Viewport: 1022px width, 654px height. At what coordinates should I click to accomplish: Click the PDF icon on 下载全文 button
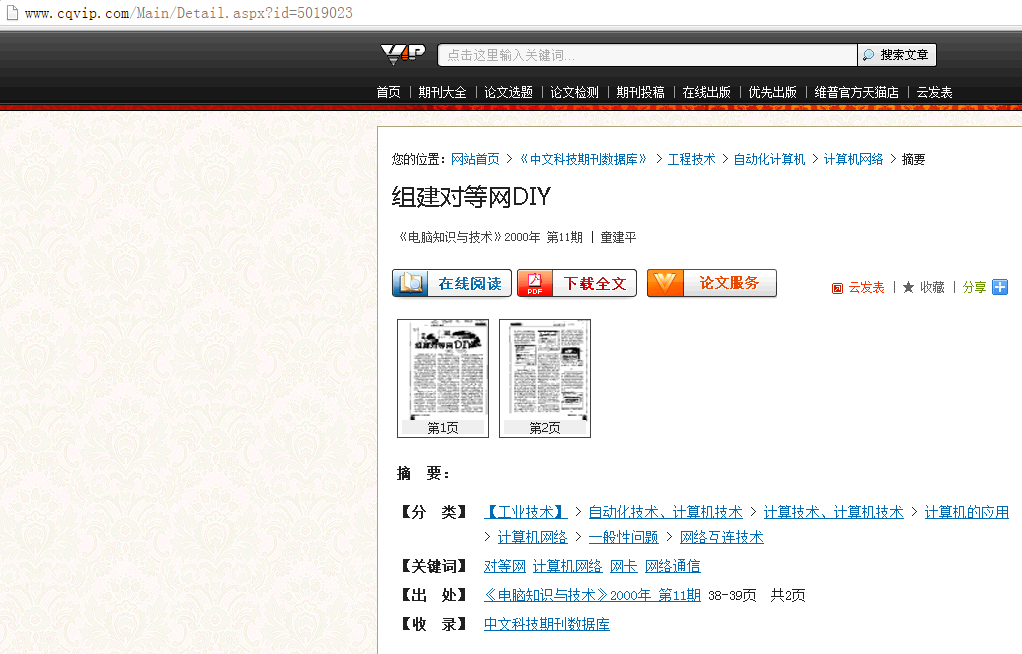pos(536,283)
